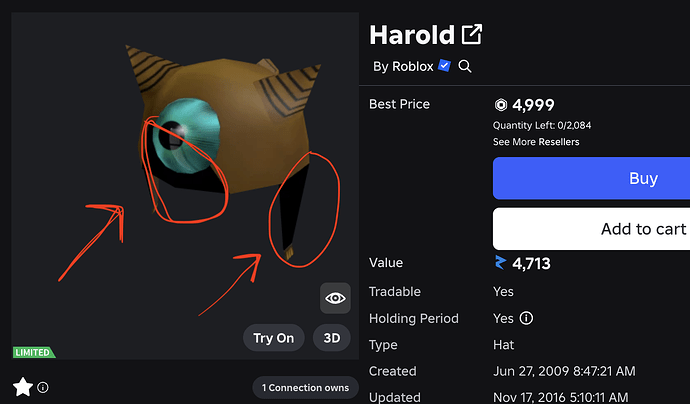Click the Buy button
The image size is (690, 404).
[591, 178]
